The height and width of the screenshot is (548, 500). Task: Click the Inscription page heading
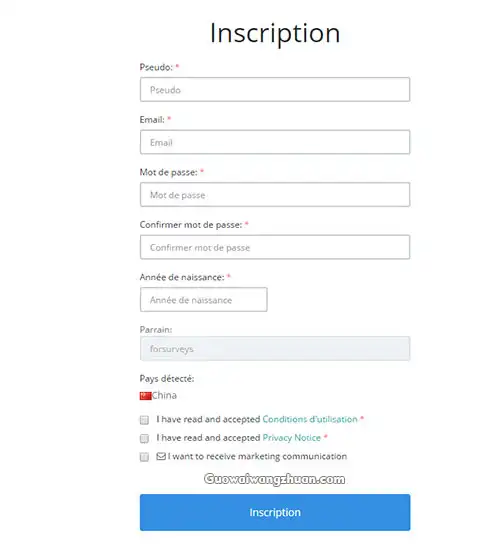pyautogui.click(x=275, y=33)
